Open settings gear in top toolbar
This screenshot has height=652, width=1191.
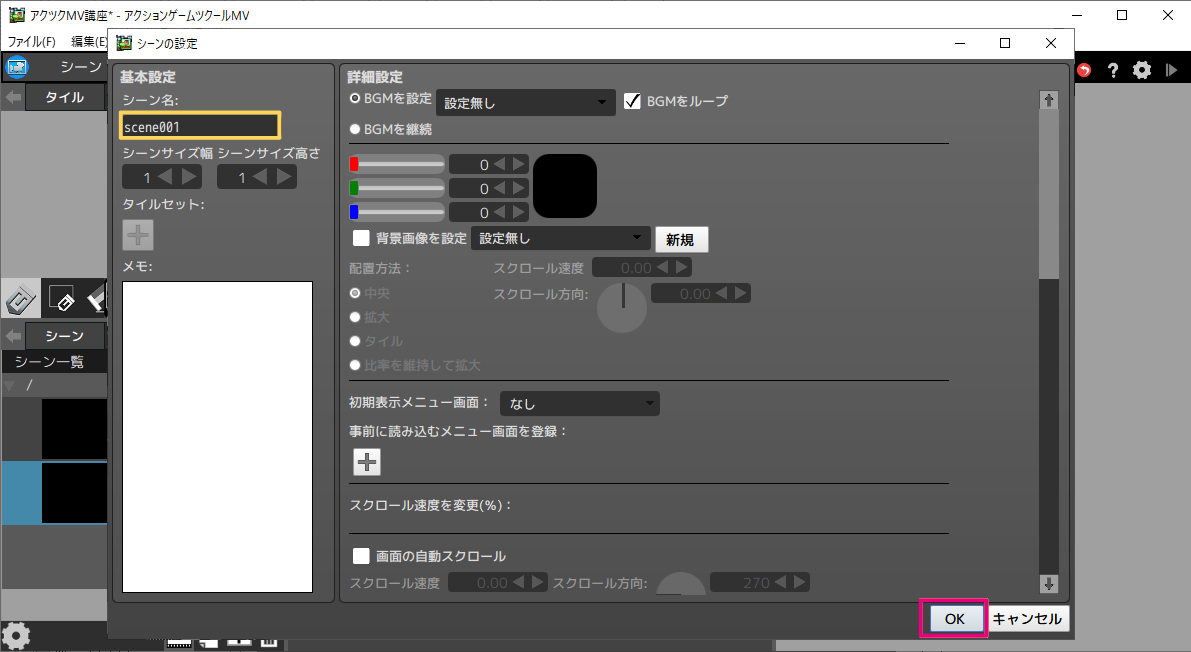coord(1142,70)
